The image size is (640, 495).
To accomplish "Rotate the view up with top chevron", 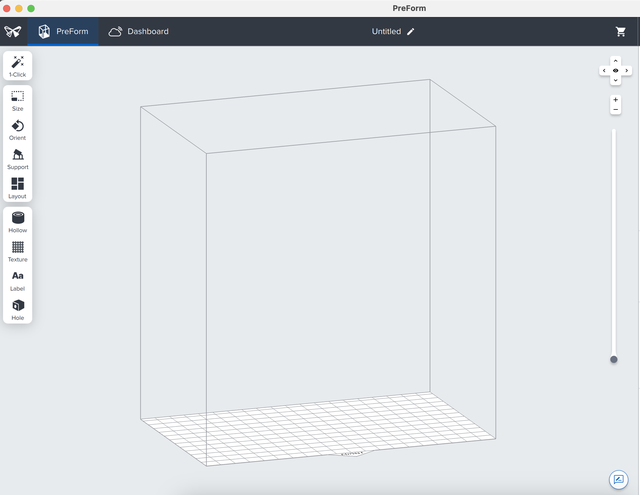I will pyautogui.click(x=615, y=61).
